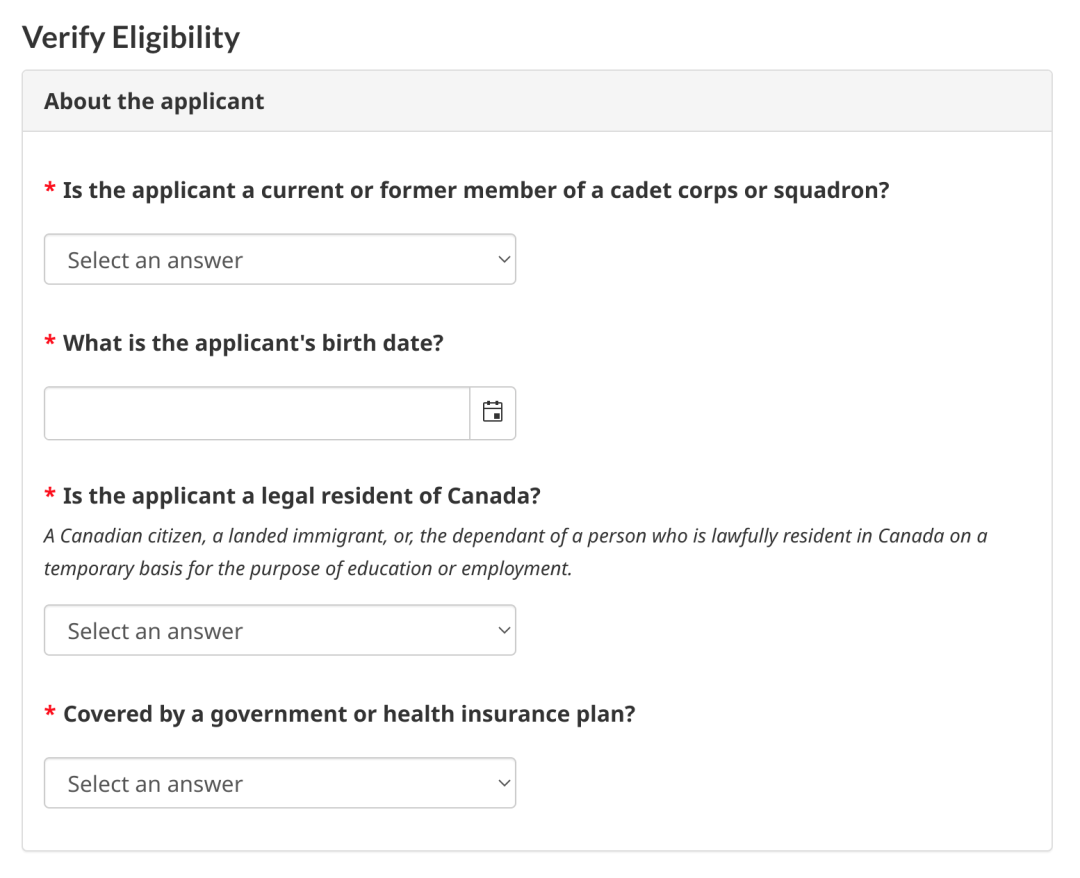Click the "About the applicant" panel header
This screenshot has height=878, width=1080.
pyautogui.click(x=154, y=101)
